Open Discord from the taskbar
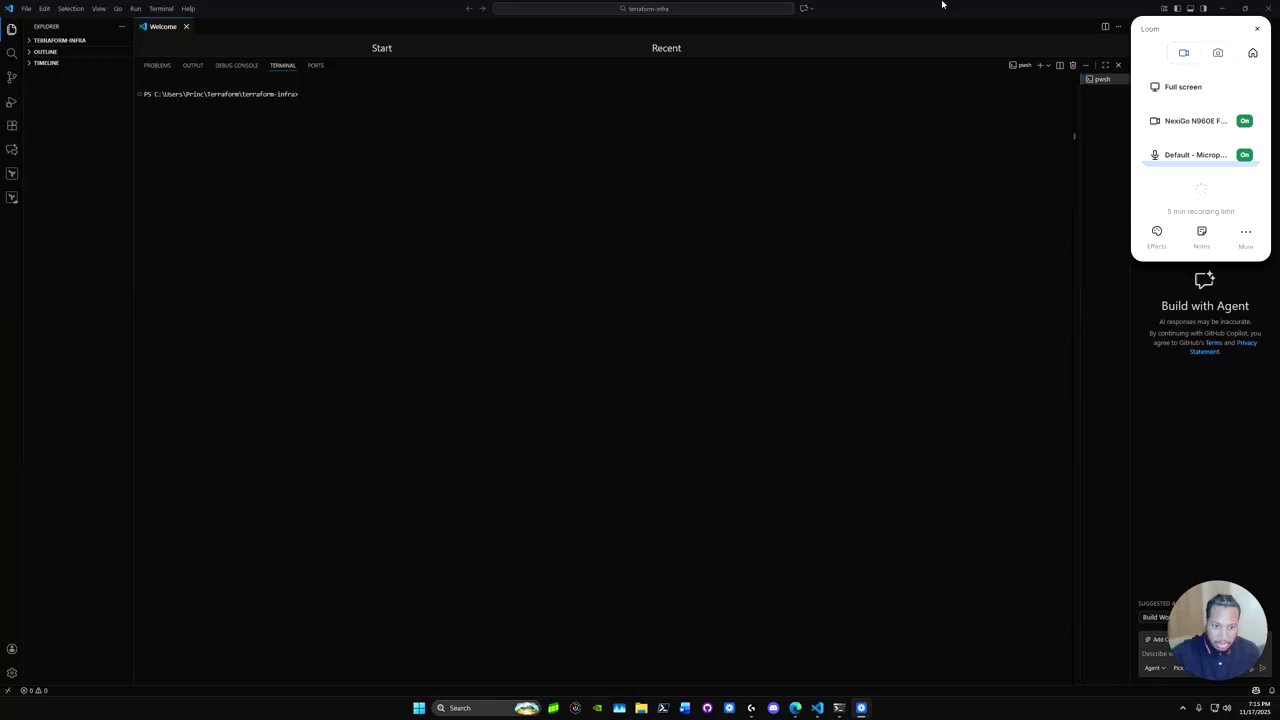 773,708
